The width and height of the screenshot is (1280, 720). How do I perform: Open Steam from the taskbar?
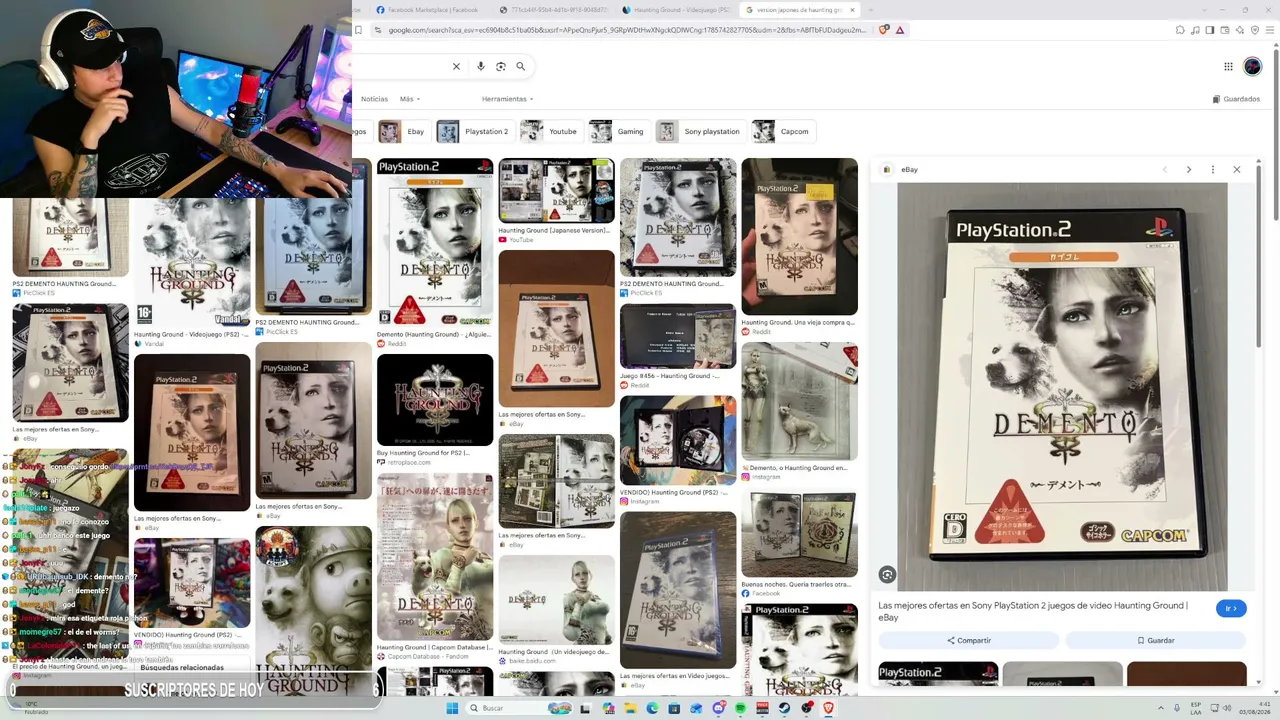(784, 708)
